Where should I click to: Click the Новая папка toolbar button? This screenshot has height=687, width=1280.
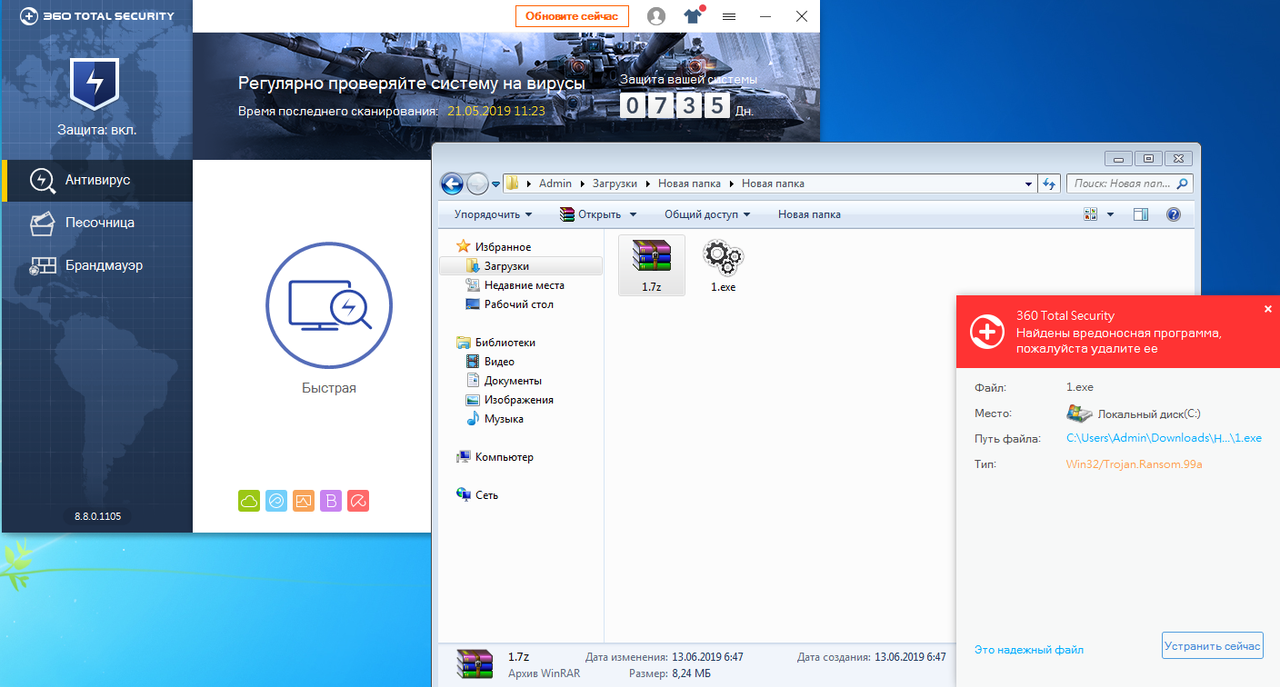point(809,214)
